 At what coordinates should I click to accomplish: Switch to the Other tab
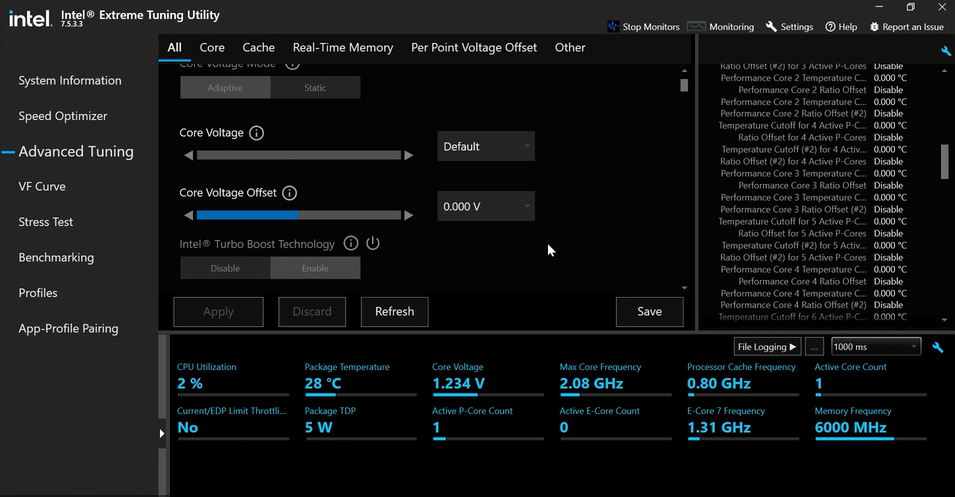point(570,48)
